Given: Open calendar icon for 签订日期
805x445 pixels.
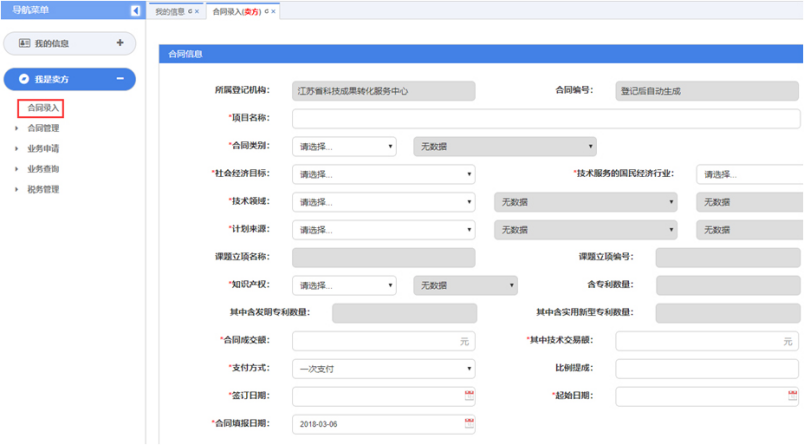Looking at the screenshot, I should coord(469,396).
